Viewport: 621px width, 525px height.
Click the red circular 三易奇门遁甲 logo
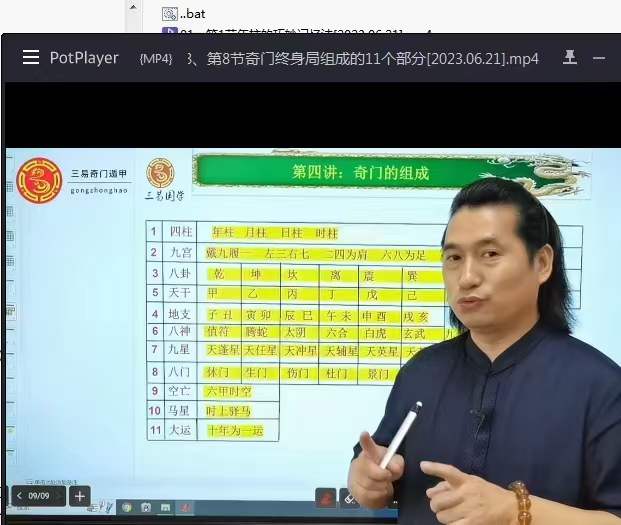tap(39, 180)
